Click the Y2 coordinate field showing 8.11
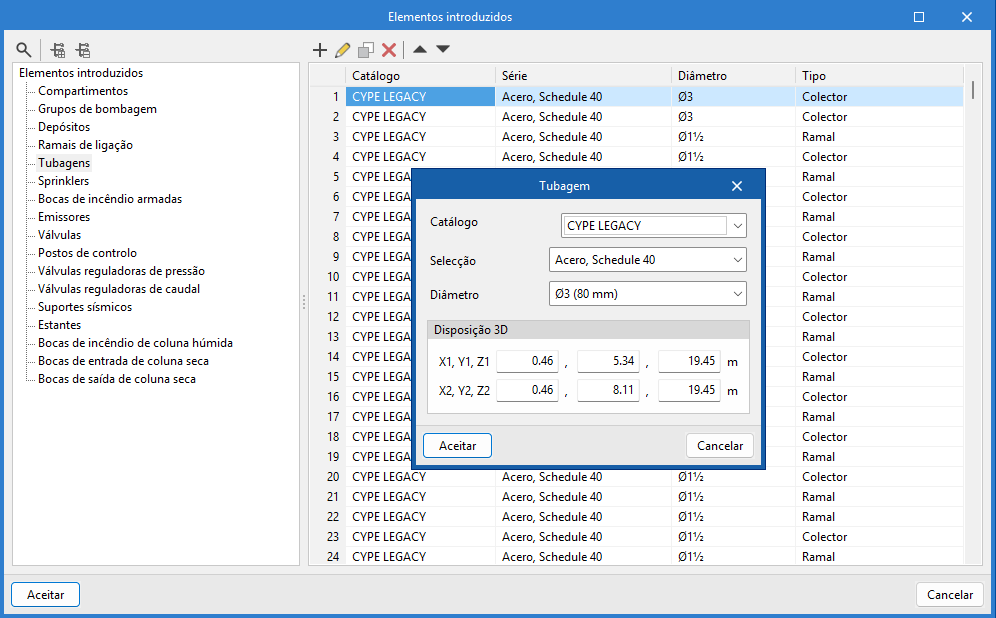This screenshot has width=996, height=618. (608, 390)
